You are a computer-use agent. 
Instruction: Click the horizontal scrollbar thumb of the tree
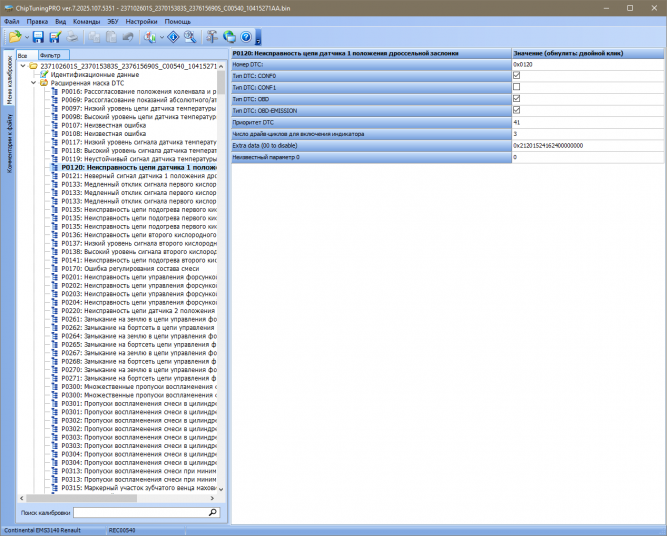point(81,498)
